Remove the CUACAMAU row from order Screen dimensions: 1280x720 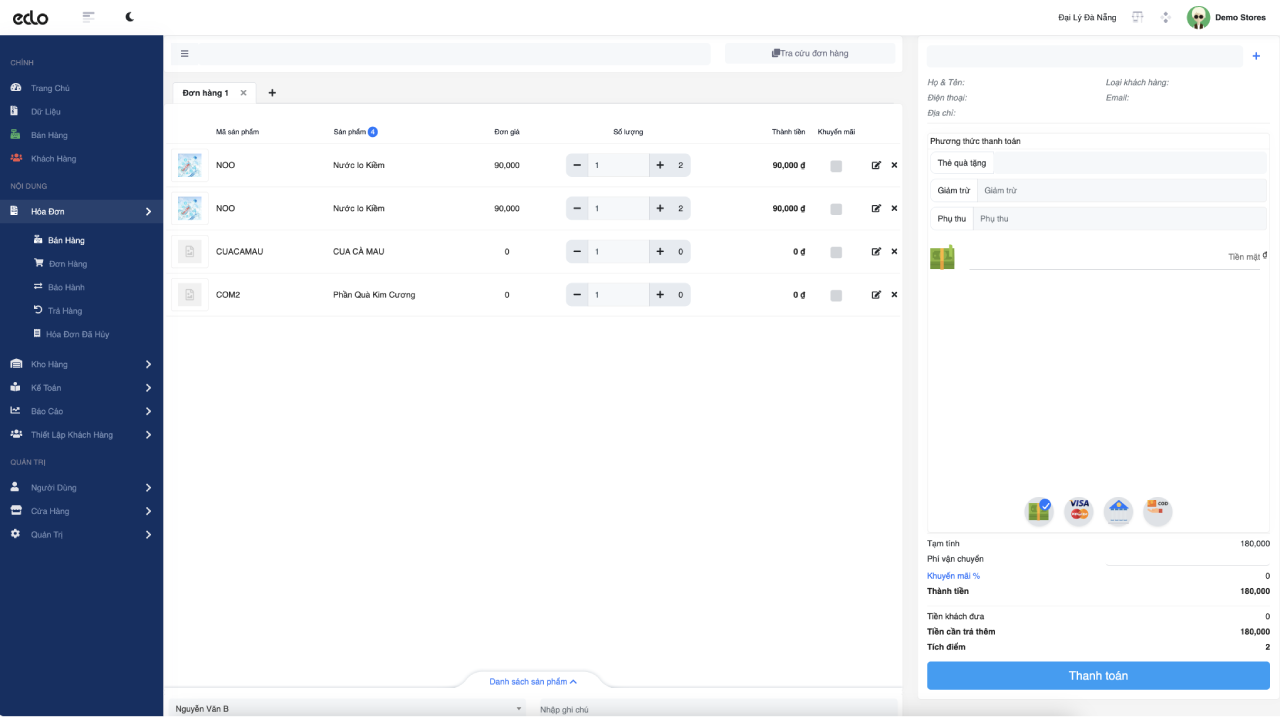coord(894,252)
